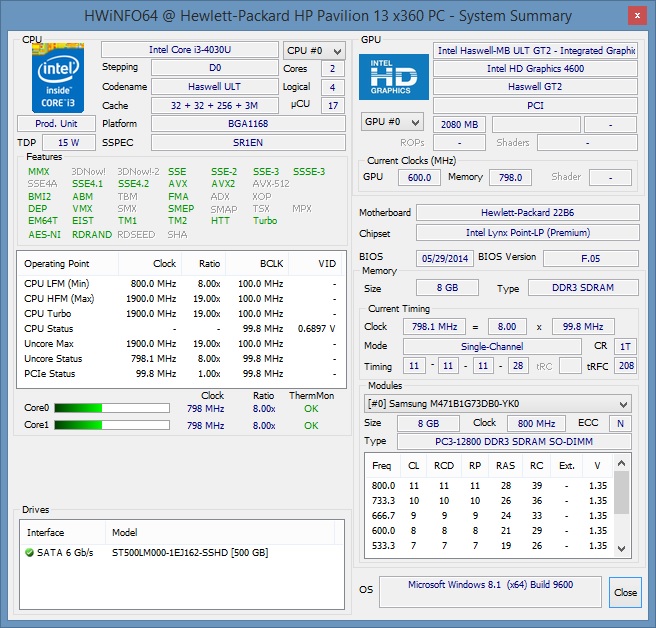This screenshot has height=628, width=656.
Task: Click the Intel Core i3-4030U name field
Action: point(190,49)
